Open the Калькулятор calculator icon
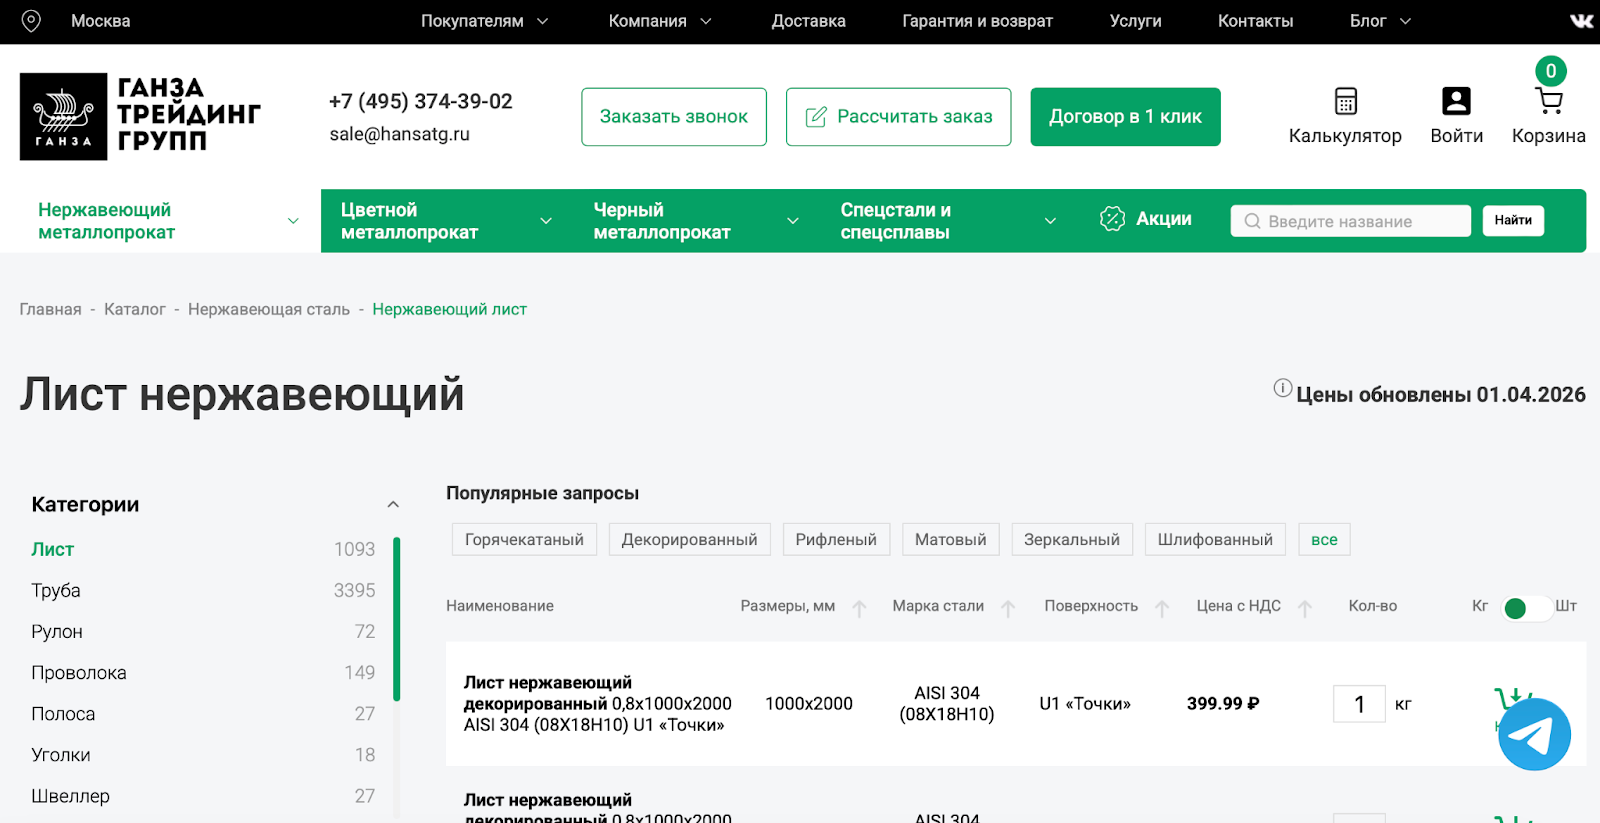This screenshot has height=823, width=1600. pos(1345,101)
